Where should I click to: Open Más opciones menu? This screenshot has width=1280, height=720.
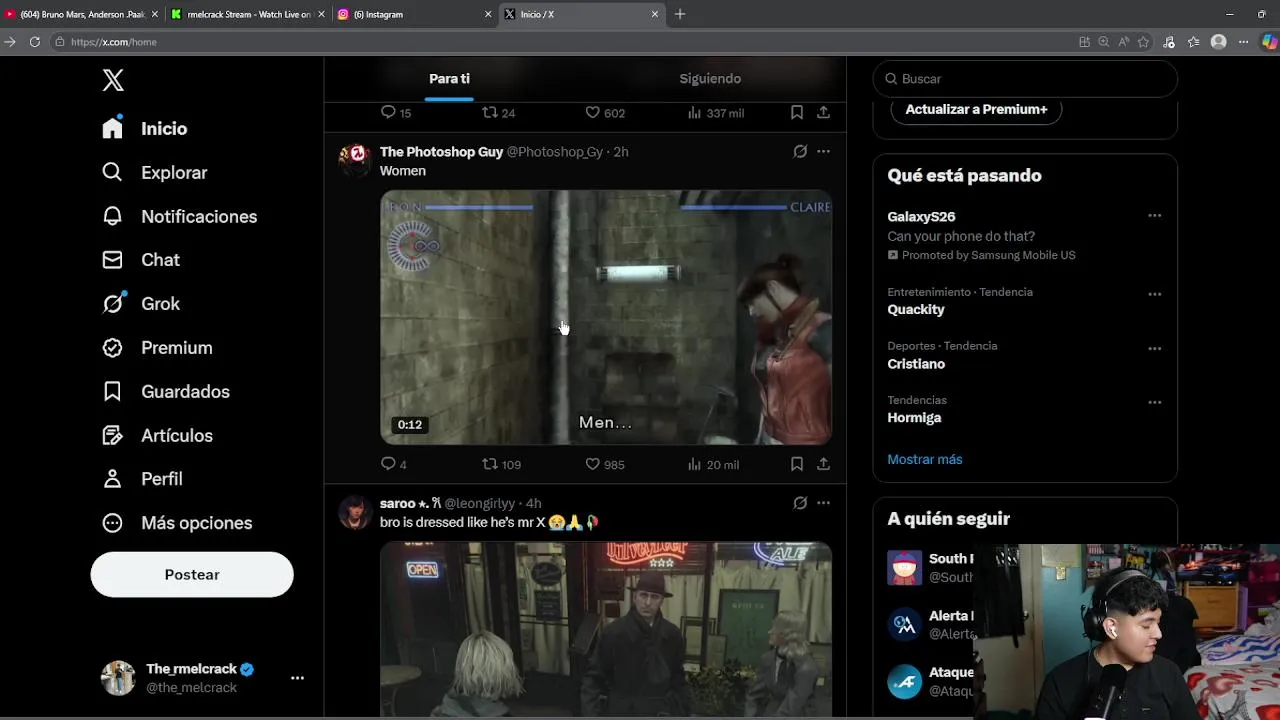(x=177, y=523)
